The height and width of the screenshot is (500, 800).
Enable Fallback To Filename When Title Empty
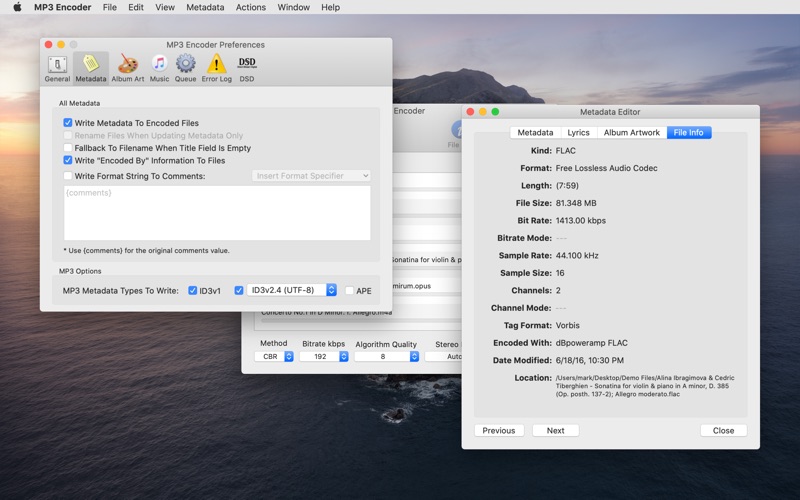68,147
